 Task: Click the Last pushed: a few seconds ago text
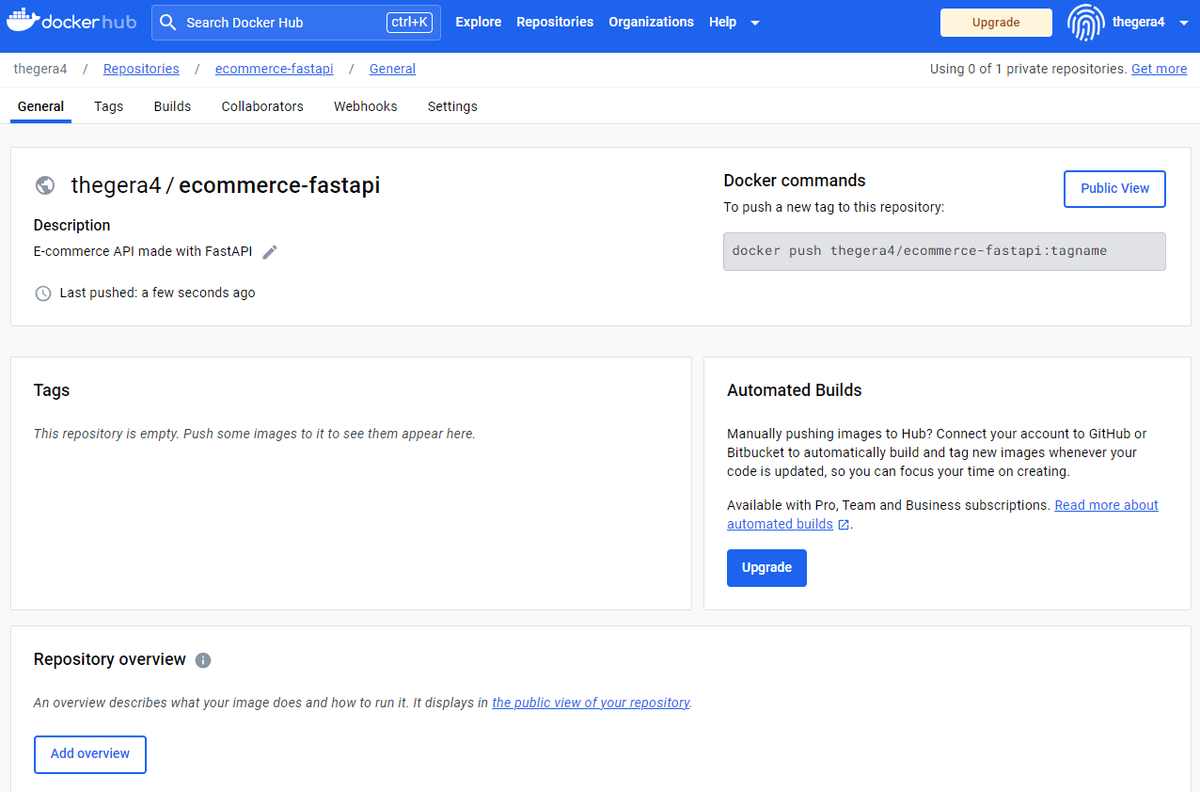click(157, 293)
